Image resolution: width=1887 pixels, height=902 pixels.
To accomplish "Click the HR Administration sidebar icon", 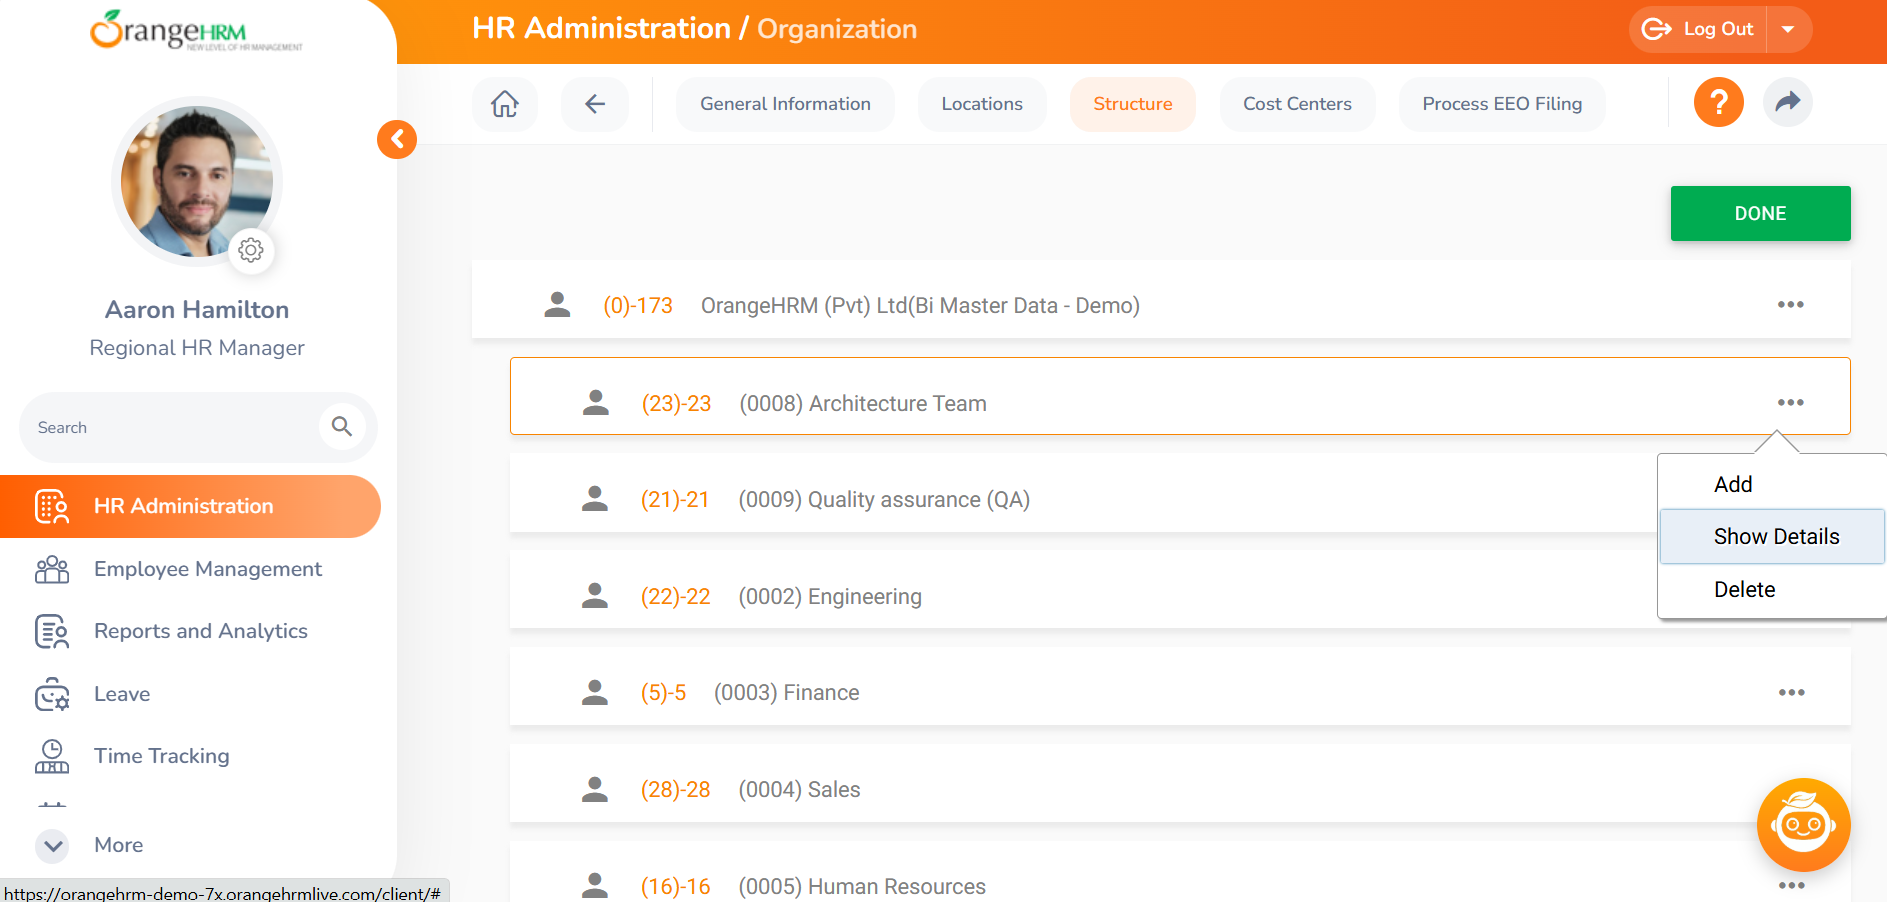I will (x=52, y=506).
